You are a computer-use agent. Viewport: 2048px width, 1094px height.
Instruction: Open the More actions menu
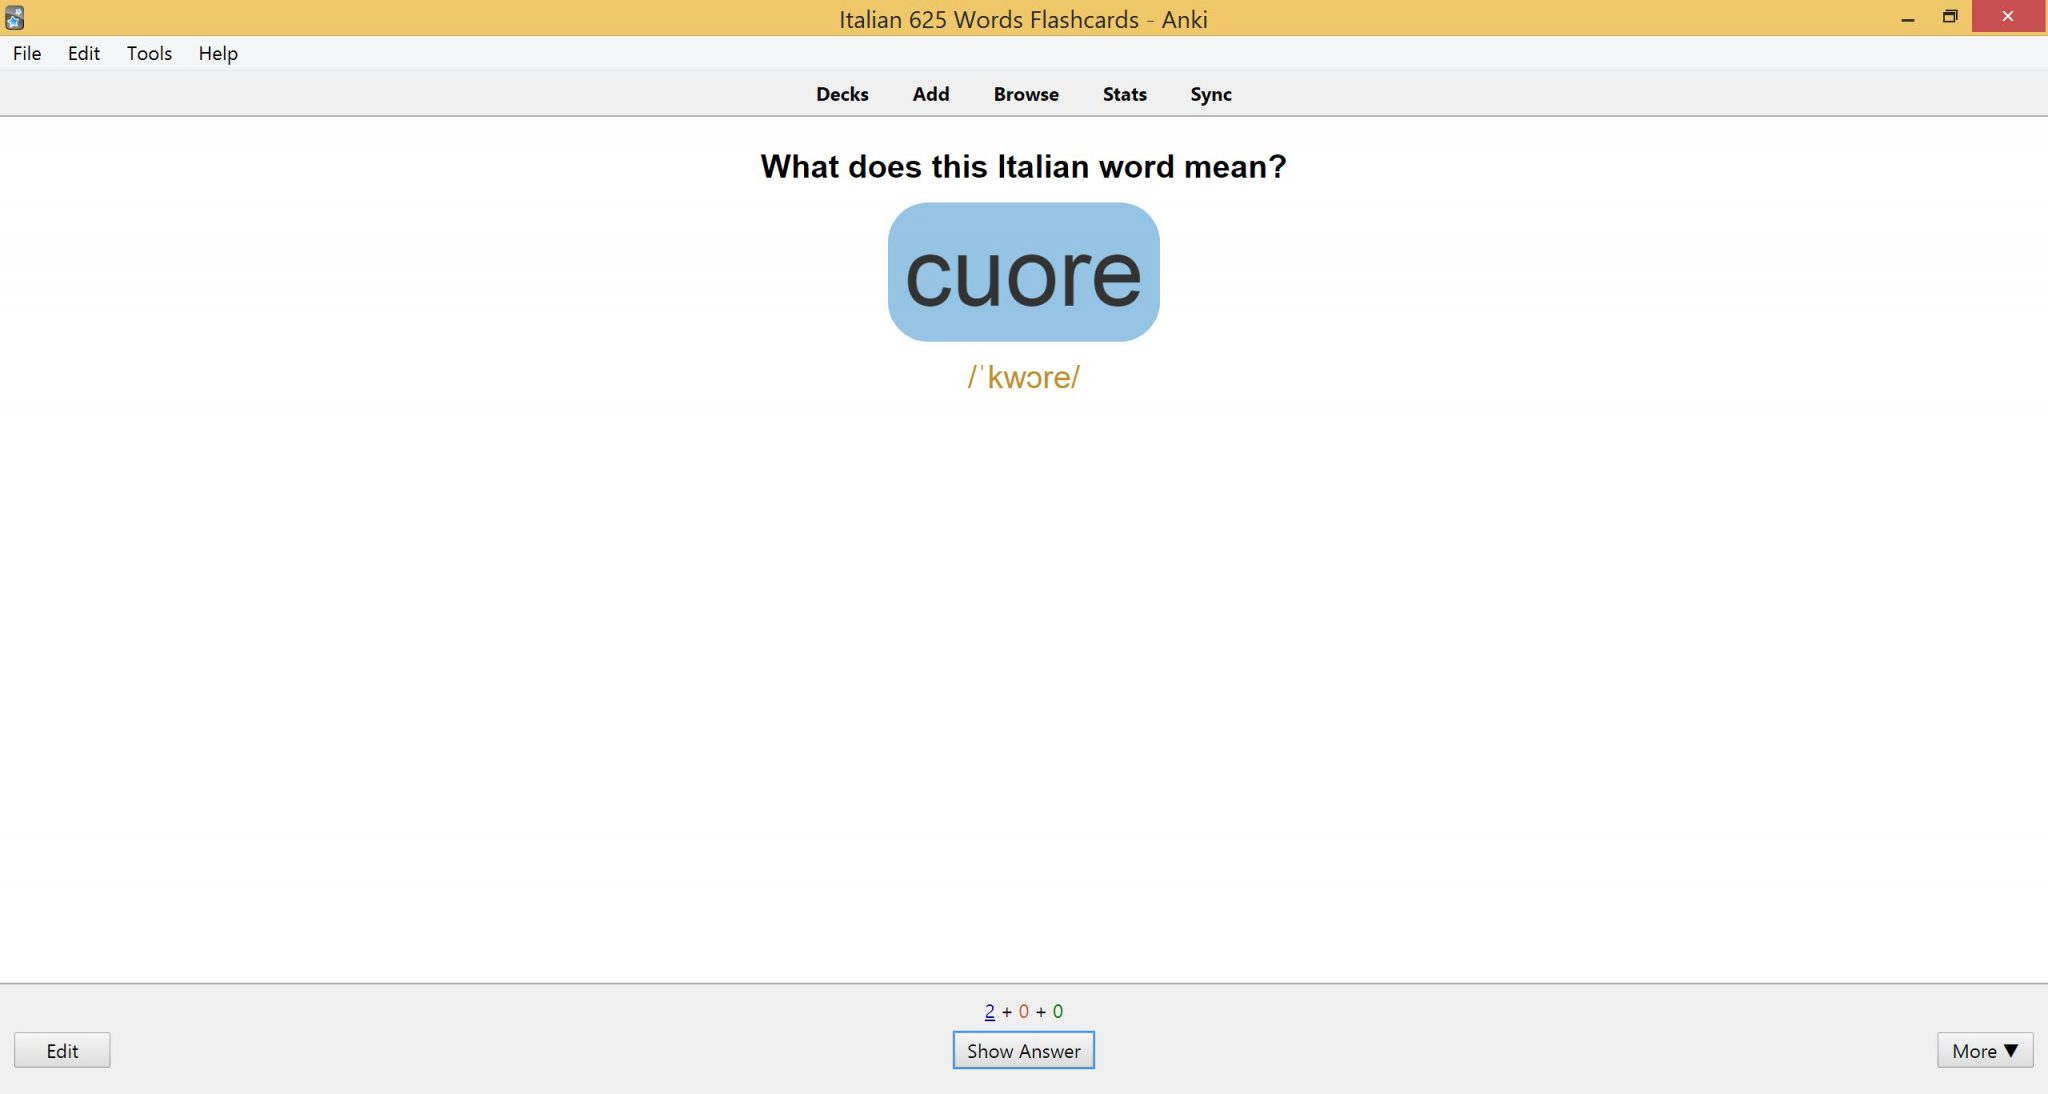pyautogui.click(x=1984, y=1051)
